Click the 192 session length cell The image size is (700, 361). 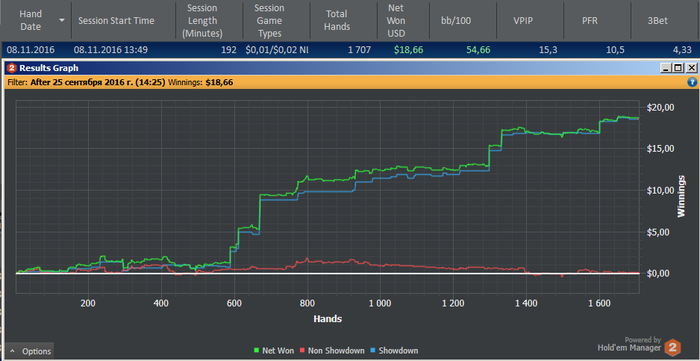point(229,50)
